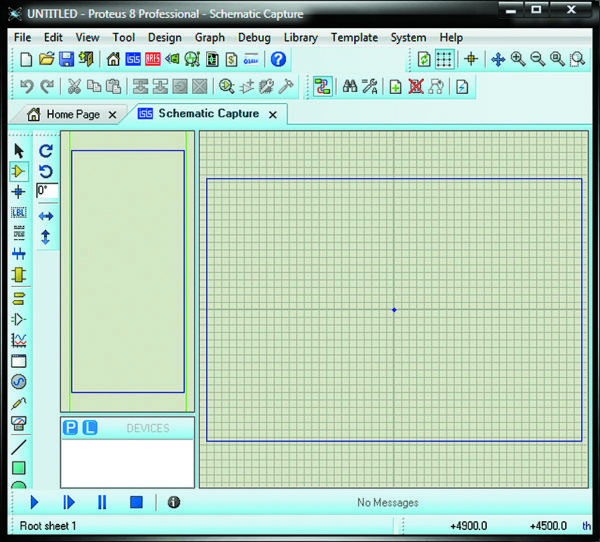The width and height of the screenshot is (600, 542).
Task: Click the Rotate Anti-Clockwise icon
Action: click(x=46, y=171)
